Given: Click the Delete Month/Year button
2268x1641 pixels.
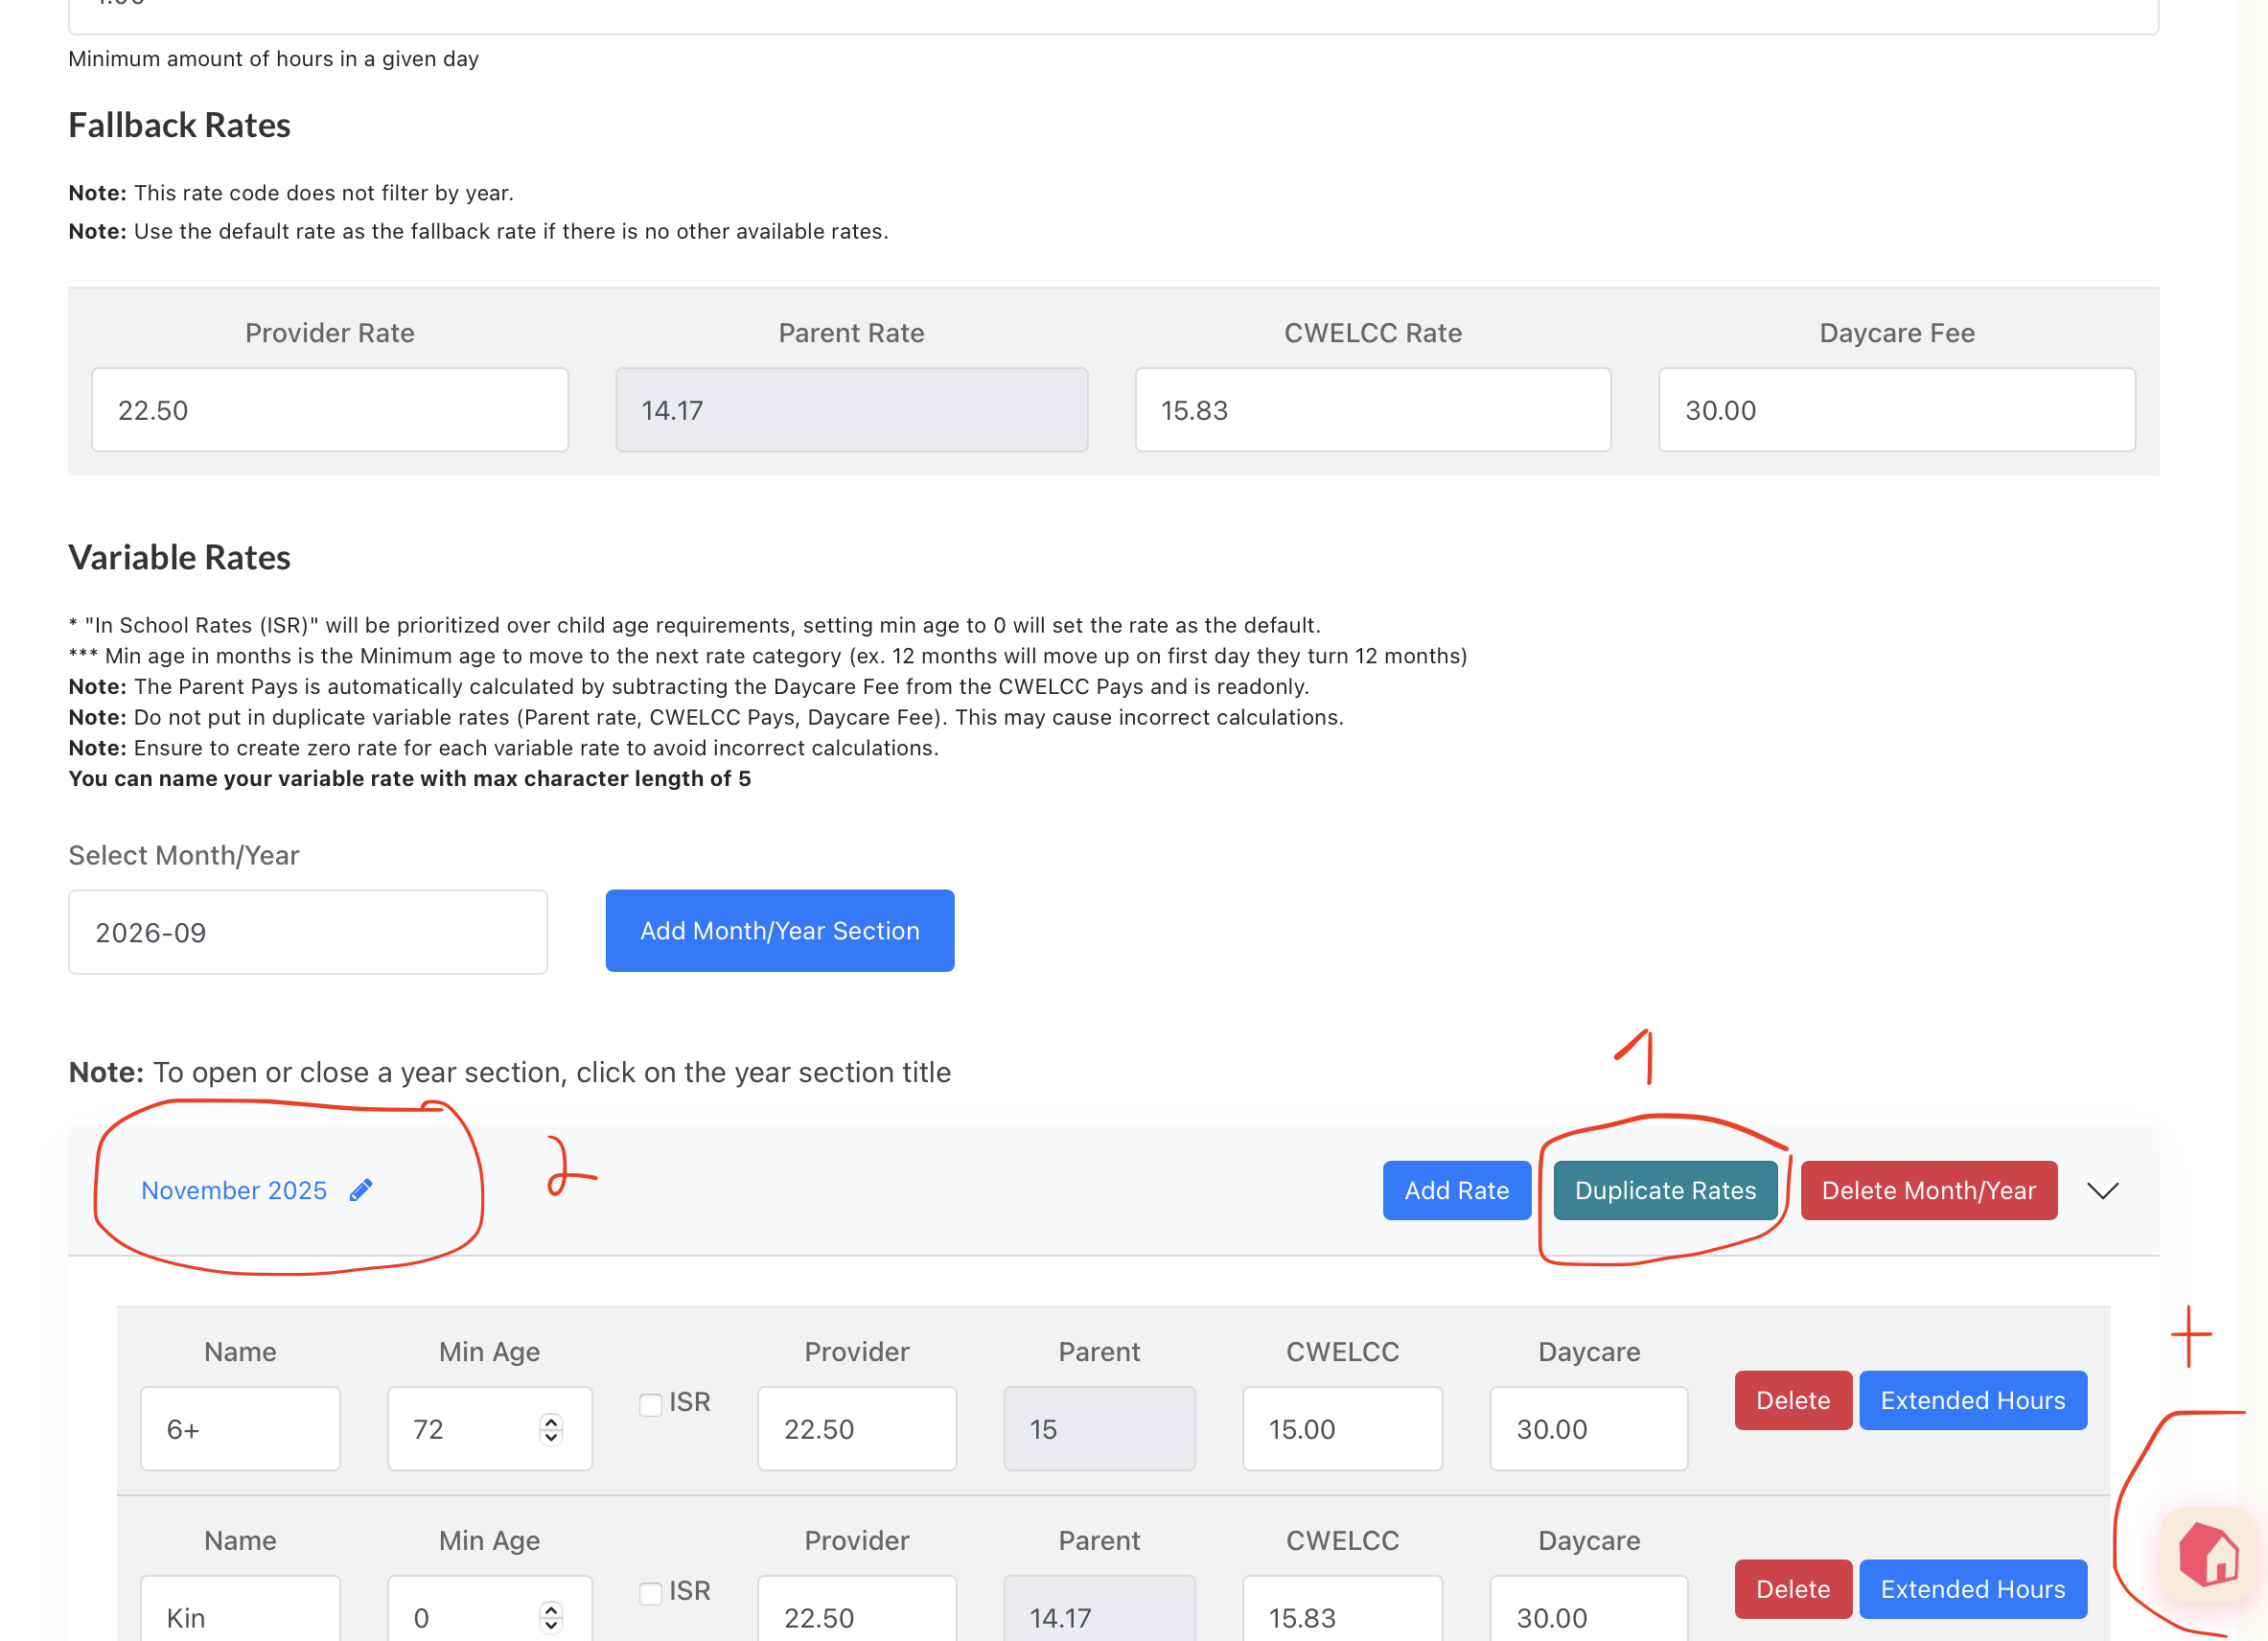Looking at the screenshot, I should [x=1929, y=1190].
